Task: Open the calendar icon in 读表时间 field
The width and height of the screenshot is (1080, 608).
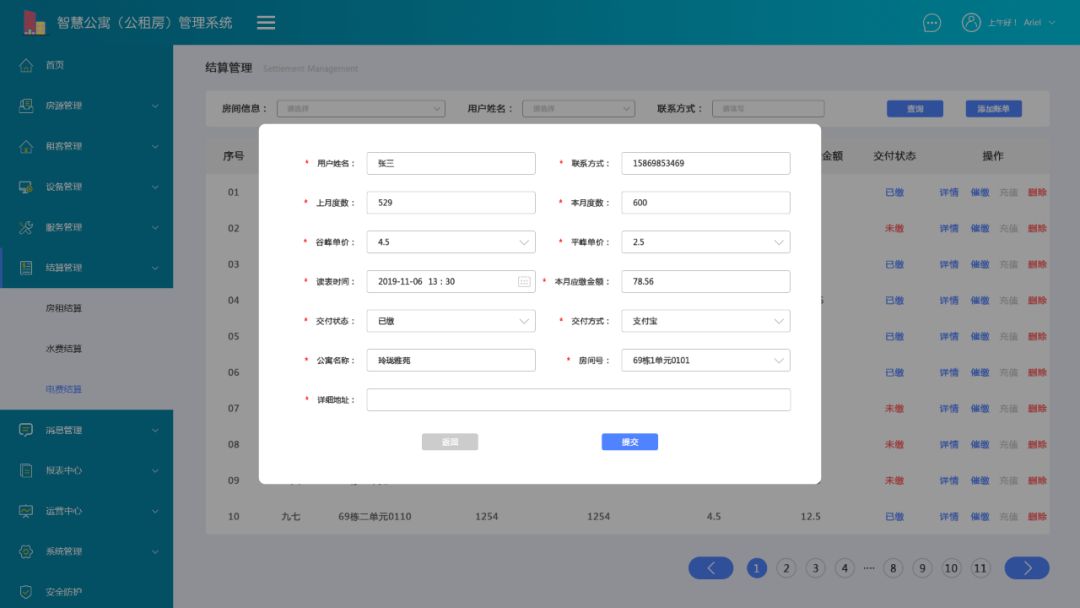Action: coord(524,281)
